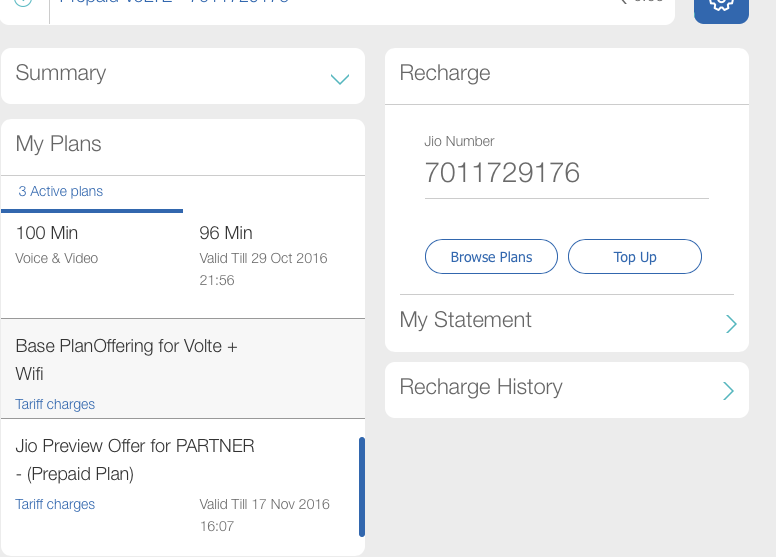Click the Recharge History label

pos(481,387)
